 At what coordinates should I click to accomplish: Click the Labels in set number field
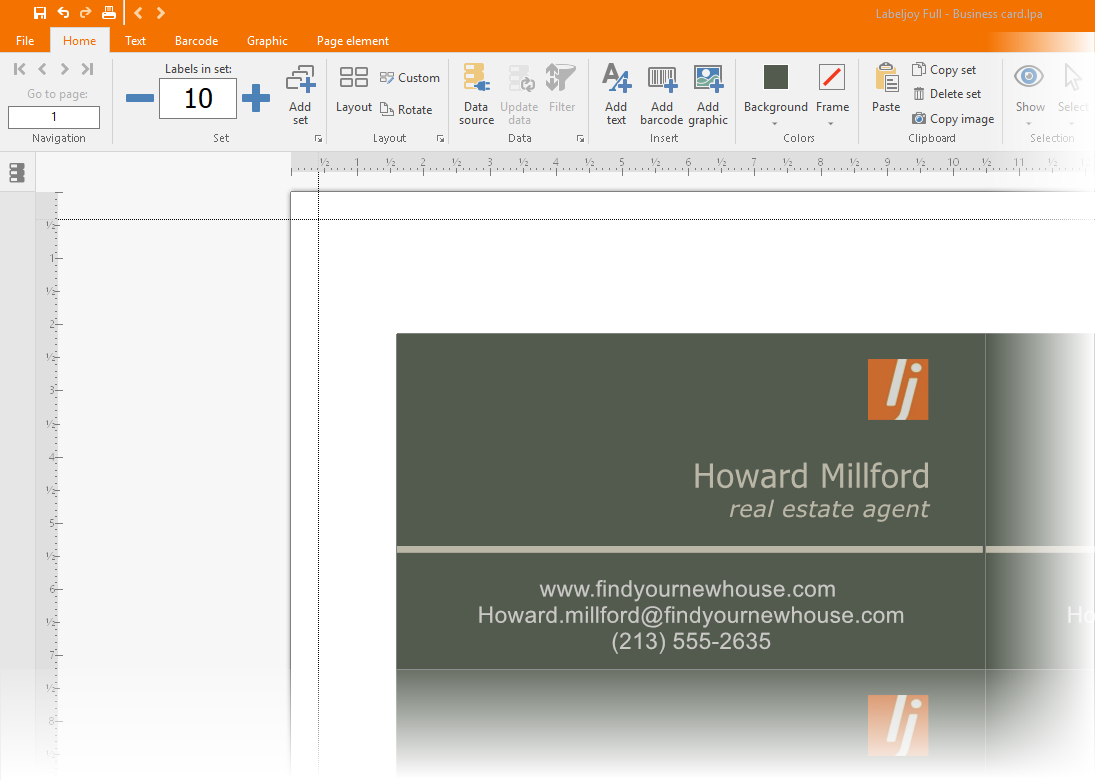click(198, 98)
